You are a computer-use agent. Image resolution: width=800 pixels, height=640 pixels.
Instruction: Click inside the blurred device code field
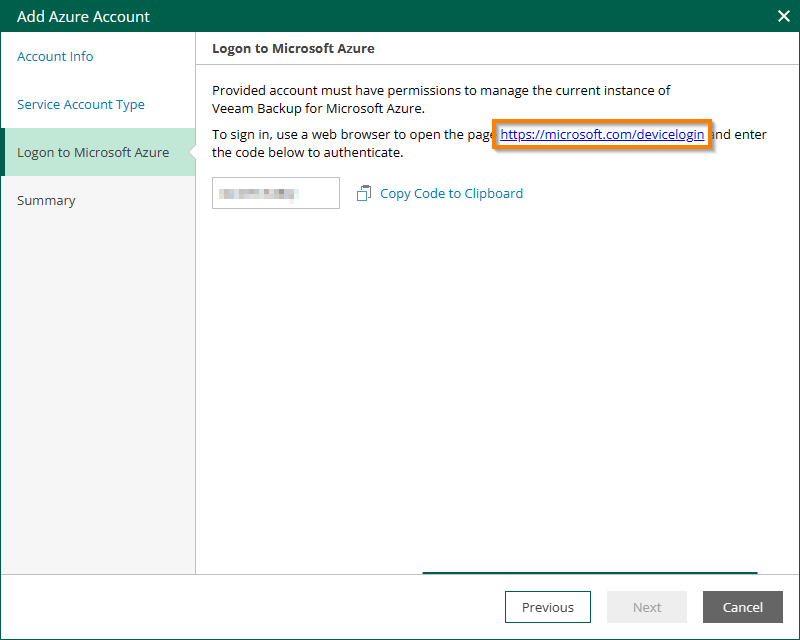coord(275,193)
